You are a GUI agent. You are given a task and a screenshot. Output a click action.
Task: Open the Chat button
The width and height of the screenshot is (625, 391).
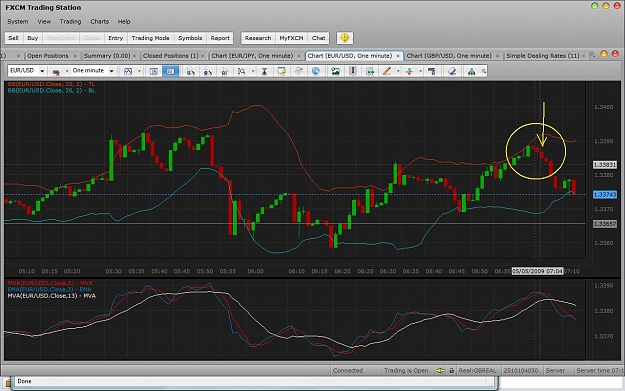(x=318, y=38)
